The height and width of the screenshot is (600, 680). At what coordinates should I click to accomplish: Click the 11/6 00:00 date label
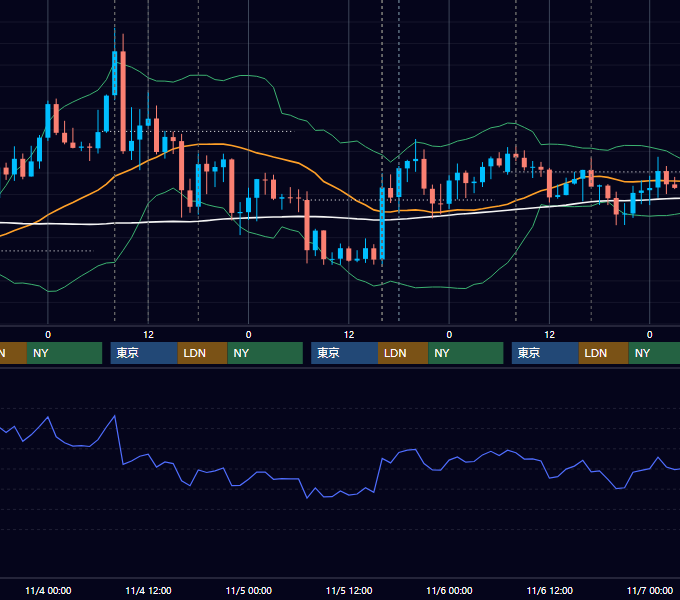(x=449, y=590)
